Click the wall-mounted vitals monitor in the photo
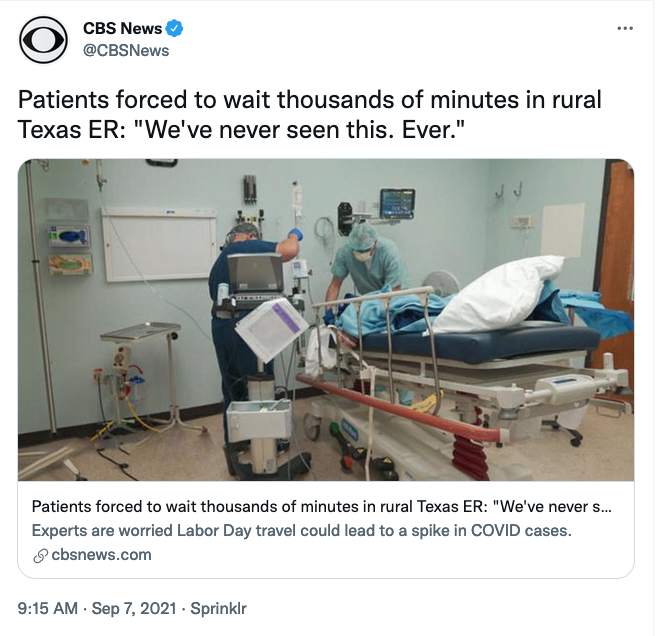This screenshot has width=657, height=636. click(x=397, y=204)
